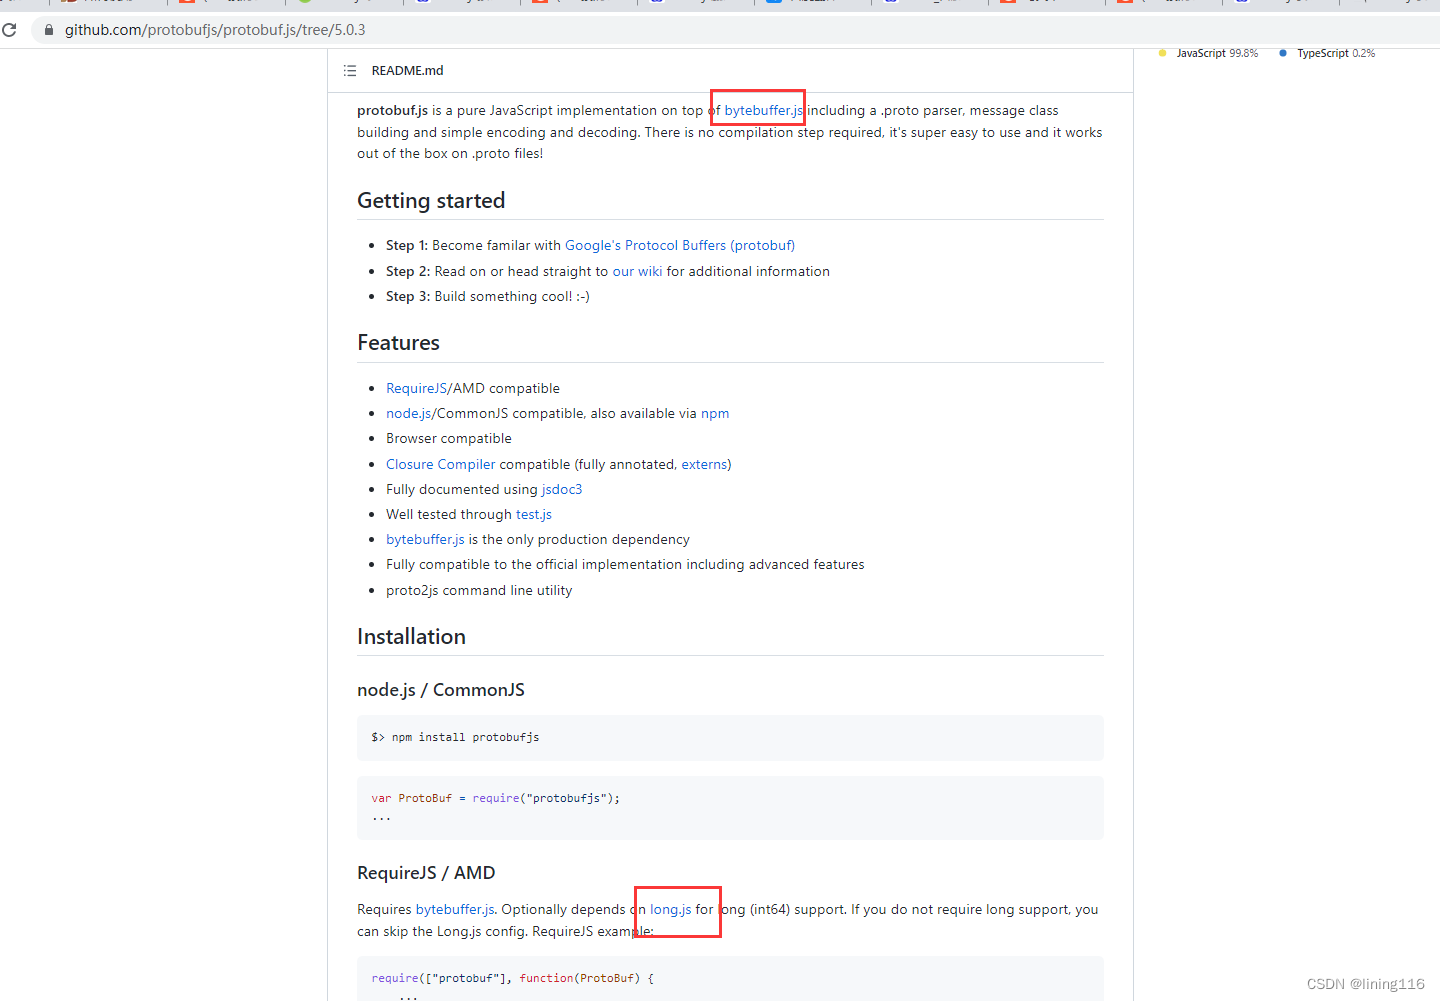
Task: Click the README.md file title
Action: click(x=407, y=71)
